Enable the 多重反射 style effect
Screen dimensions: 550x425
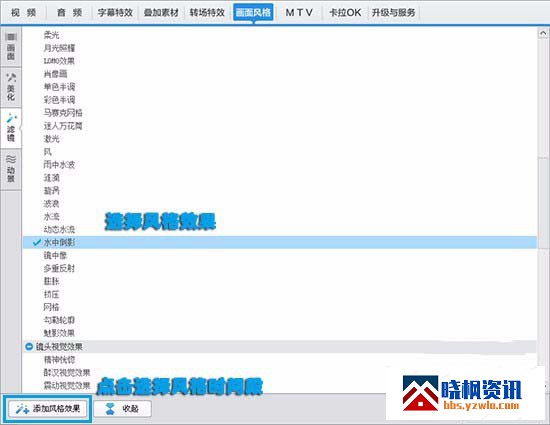59,268
